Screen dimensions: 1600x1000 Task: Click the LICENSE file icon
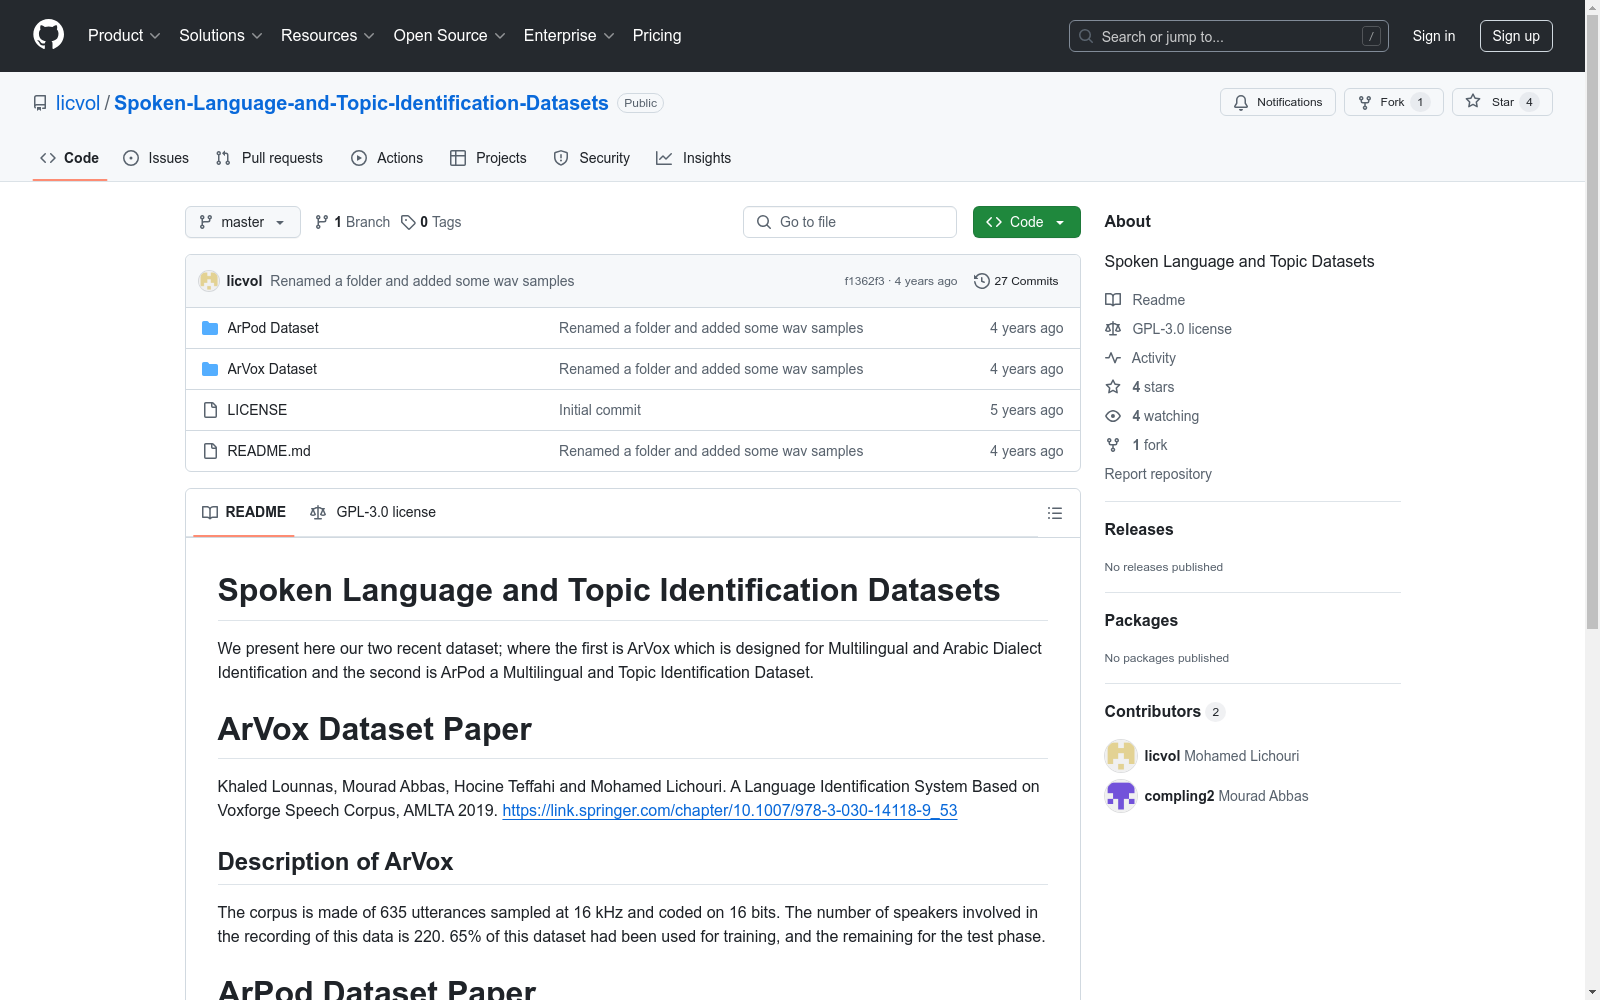point(210,410)
